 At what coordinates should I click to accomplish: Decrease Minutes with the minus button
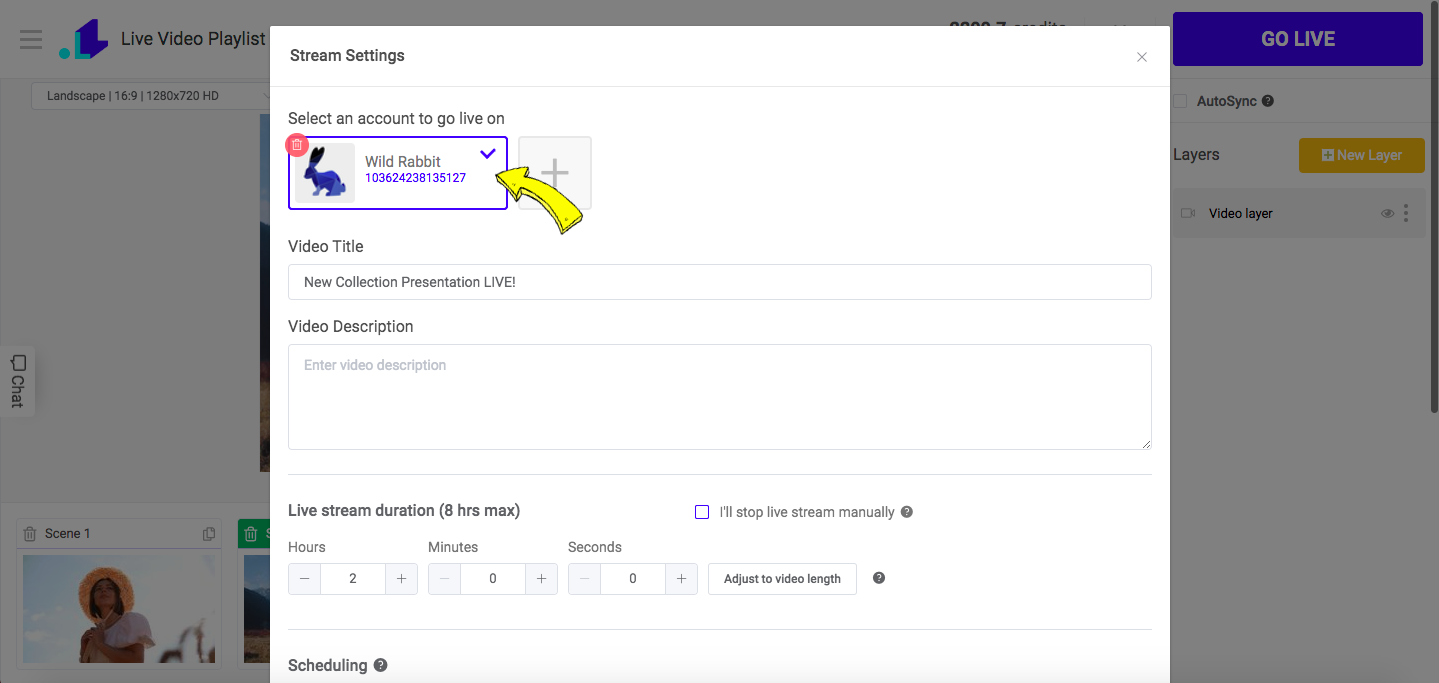444,578
